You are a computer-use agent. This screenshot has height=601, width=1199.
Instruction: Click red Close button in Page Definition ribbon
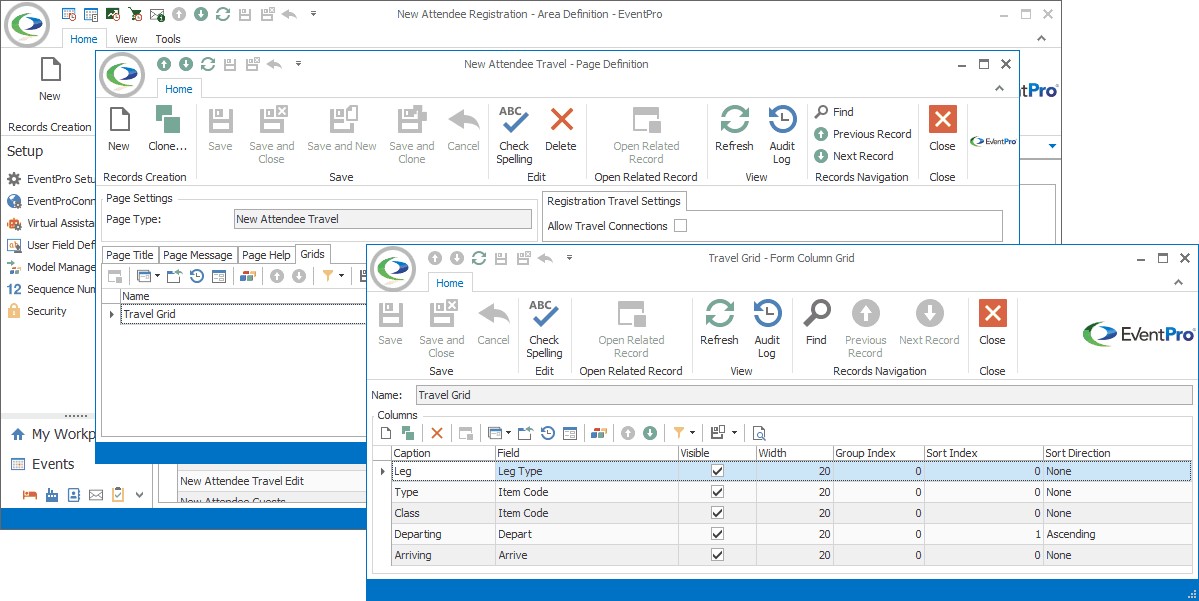942,128
